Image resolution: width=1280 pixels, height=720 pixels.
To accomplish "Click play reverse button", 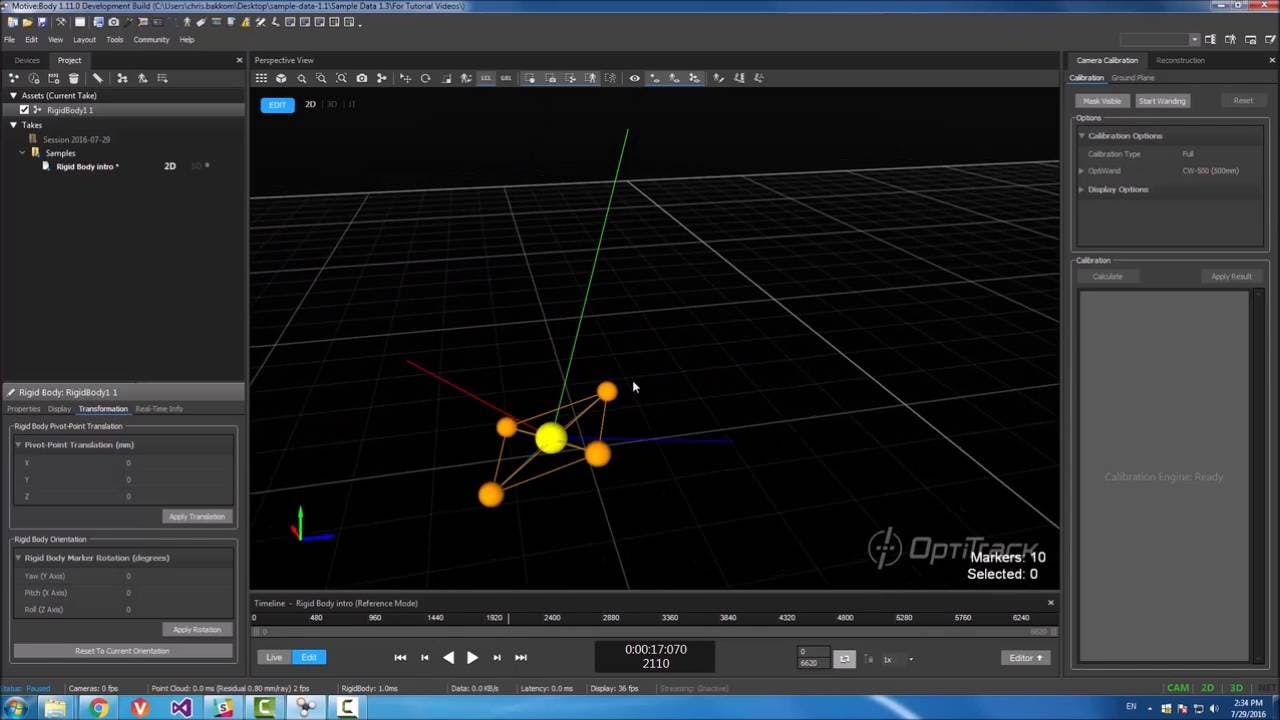I will pyautogui.click(x=448, y=658).
